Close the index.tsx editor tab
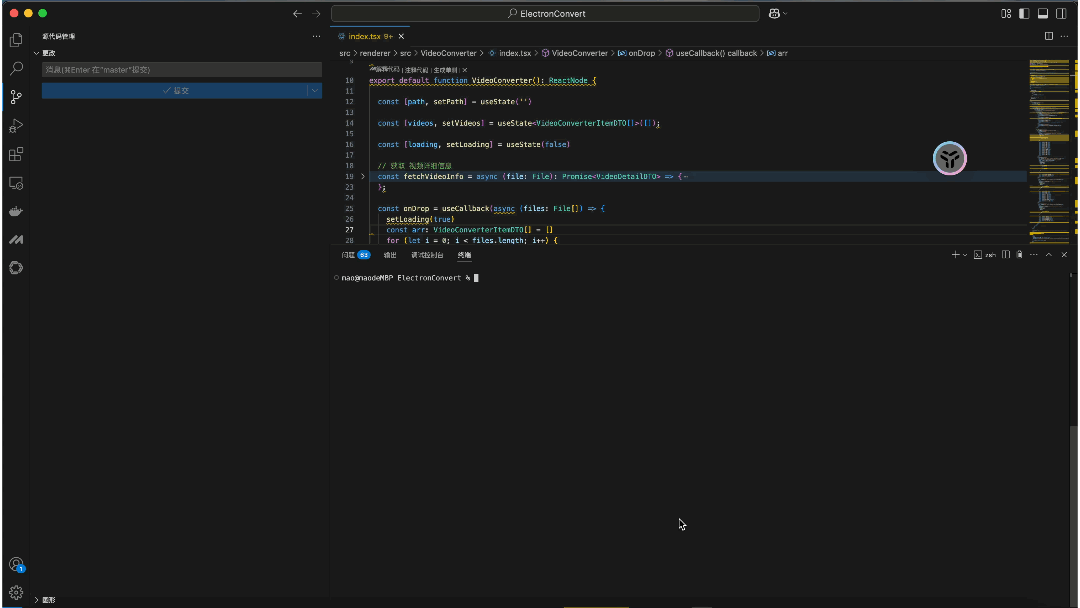 click(401, 36)
